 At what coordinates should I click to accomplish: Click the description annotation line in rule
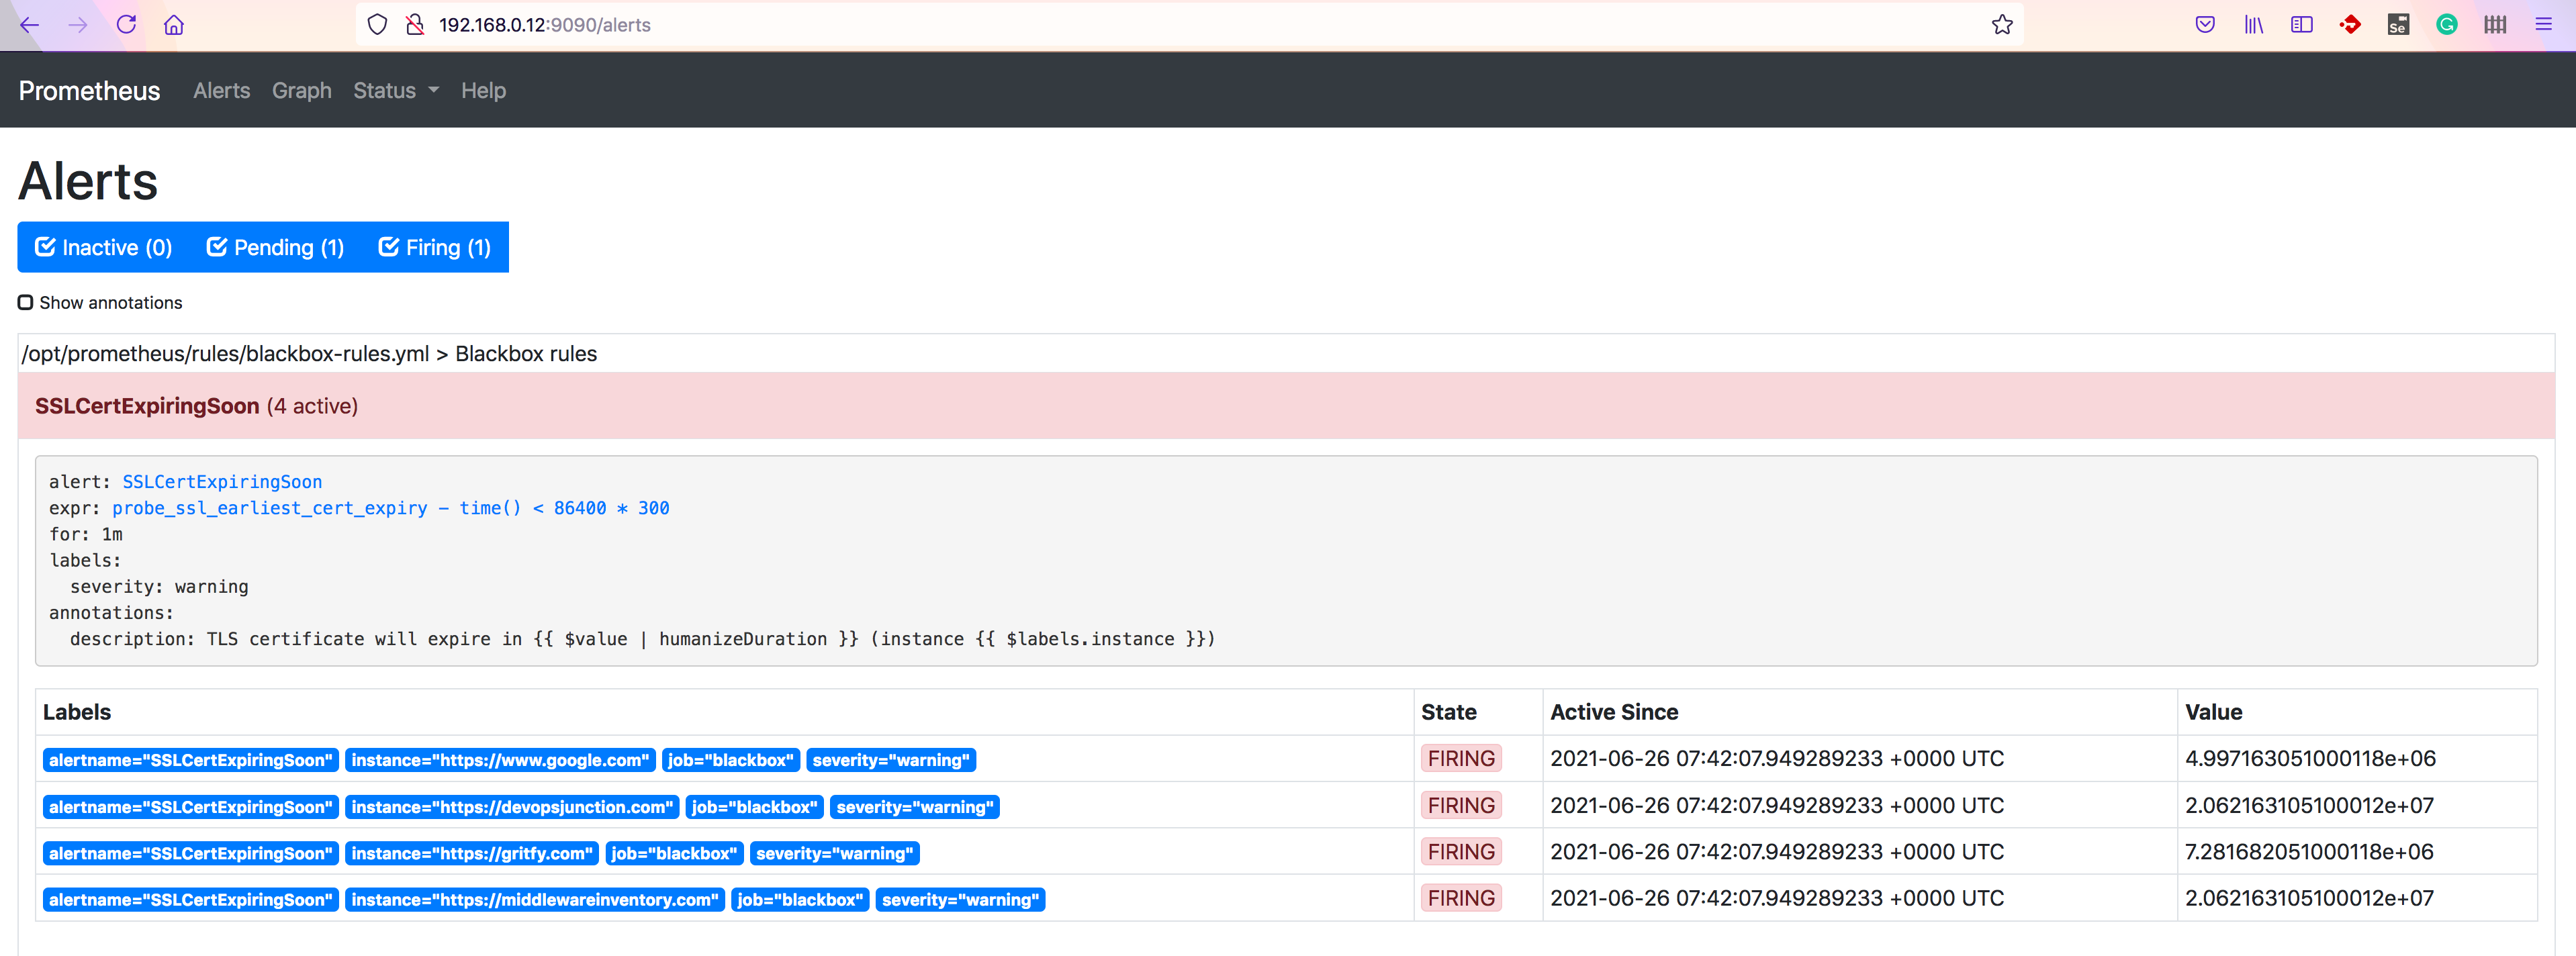(x=642, y=639)
